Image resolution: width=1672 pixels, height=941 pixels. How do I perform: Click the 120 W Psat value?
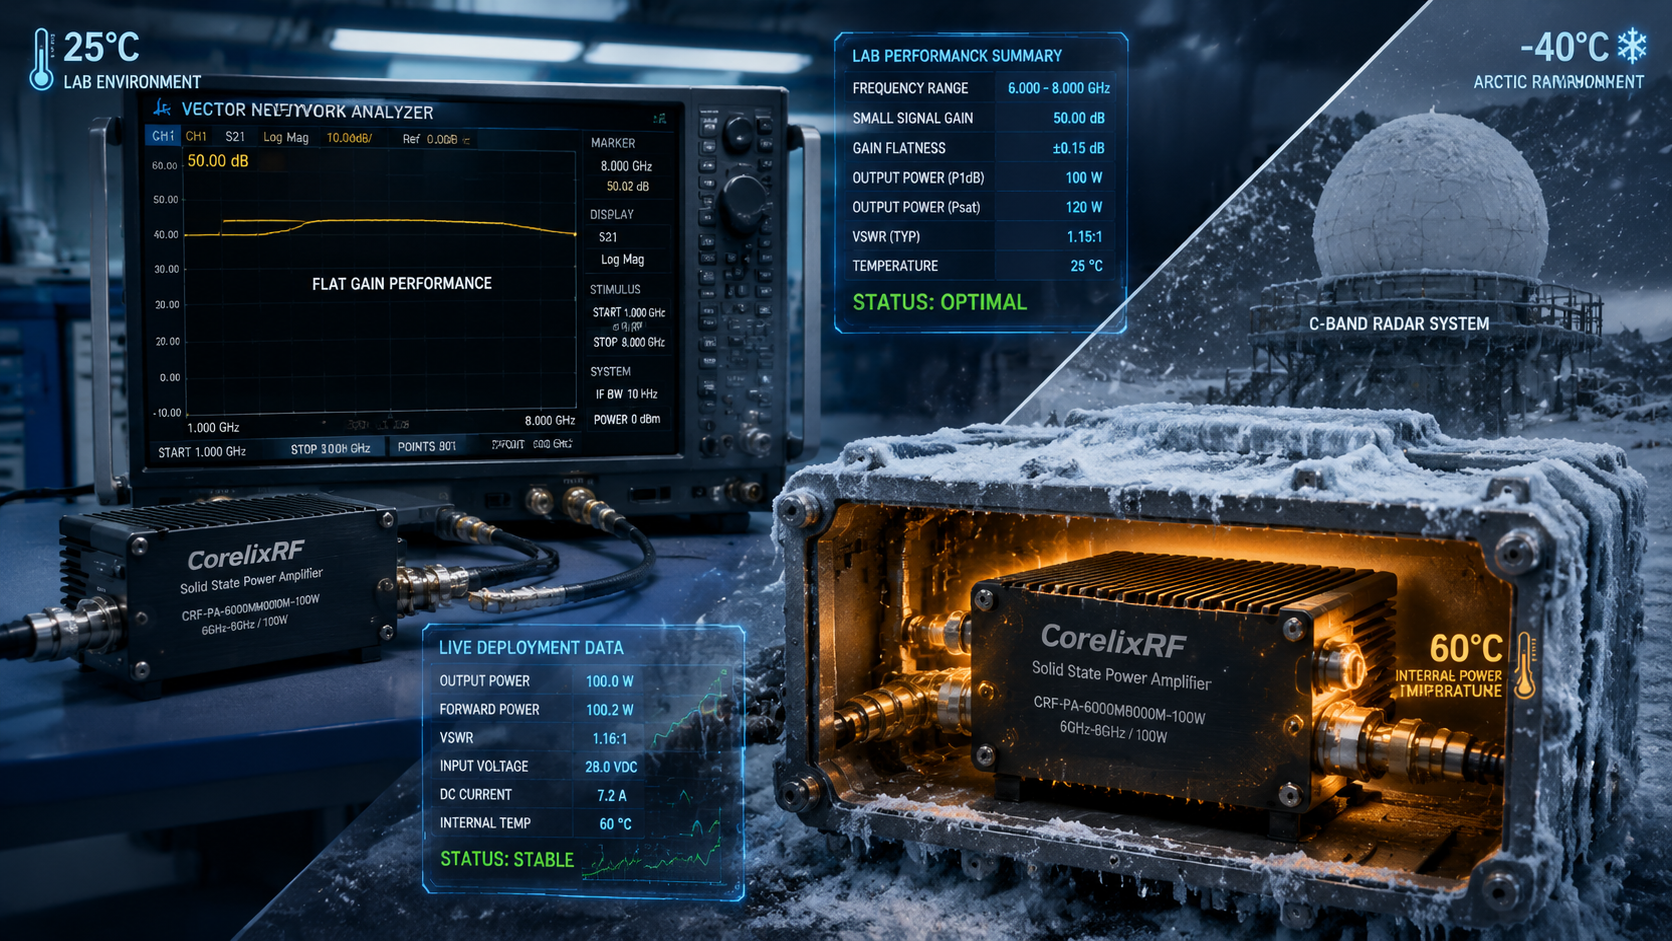(1084, 207)
